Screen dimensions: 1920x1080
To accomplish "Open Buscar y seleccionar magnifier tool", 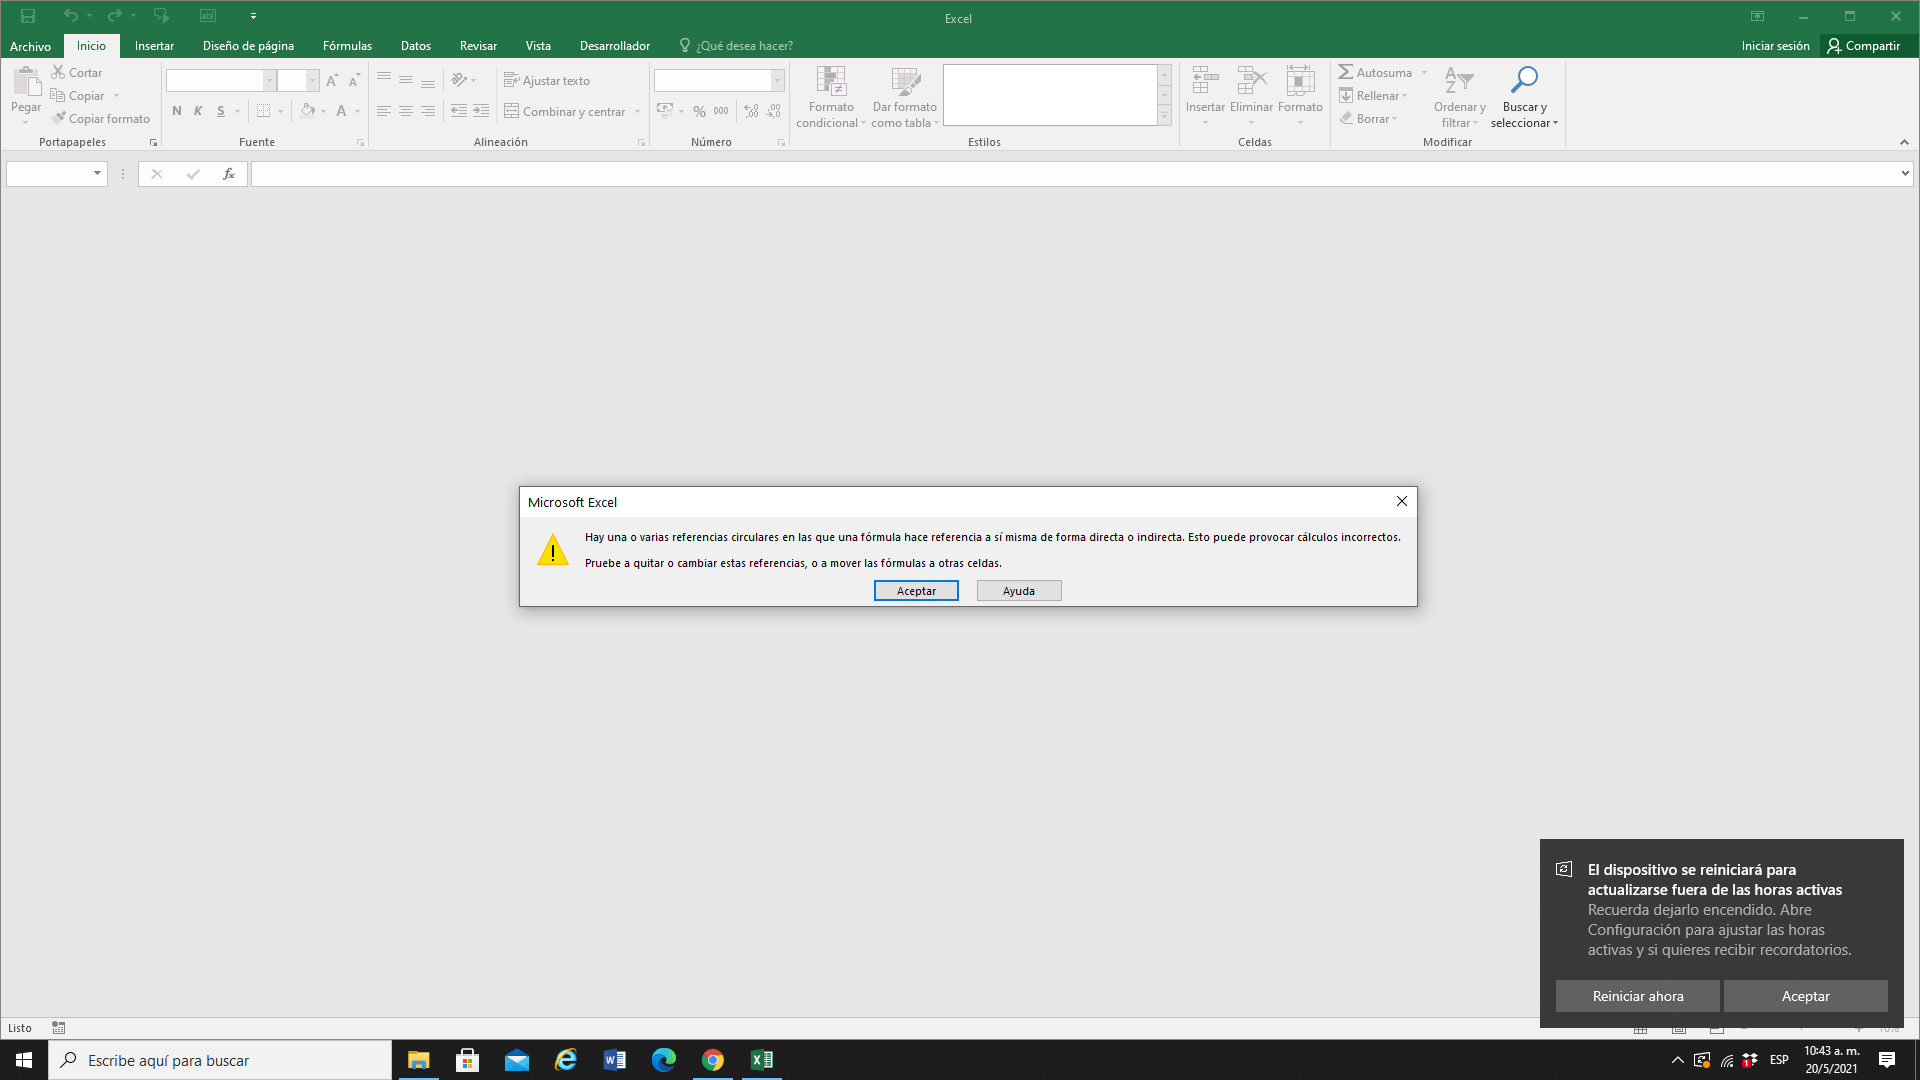I will point(1524,80).
